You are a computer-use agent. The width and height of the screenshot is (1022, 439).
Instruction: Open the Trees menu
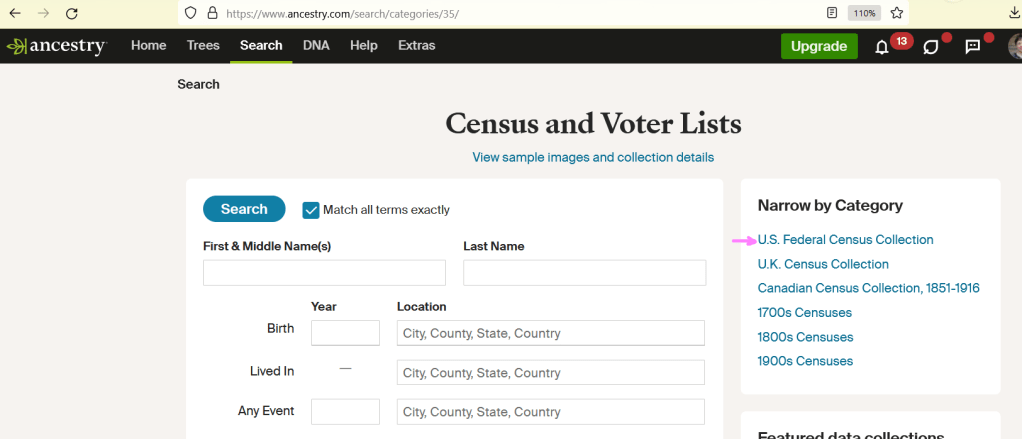pyautogui.click(x=203, y=46)
